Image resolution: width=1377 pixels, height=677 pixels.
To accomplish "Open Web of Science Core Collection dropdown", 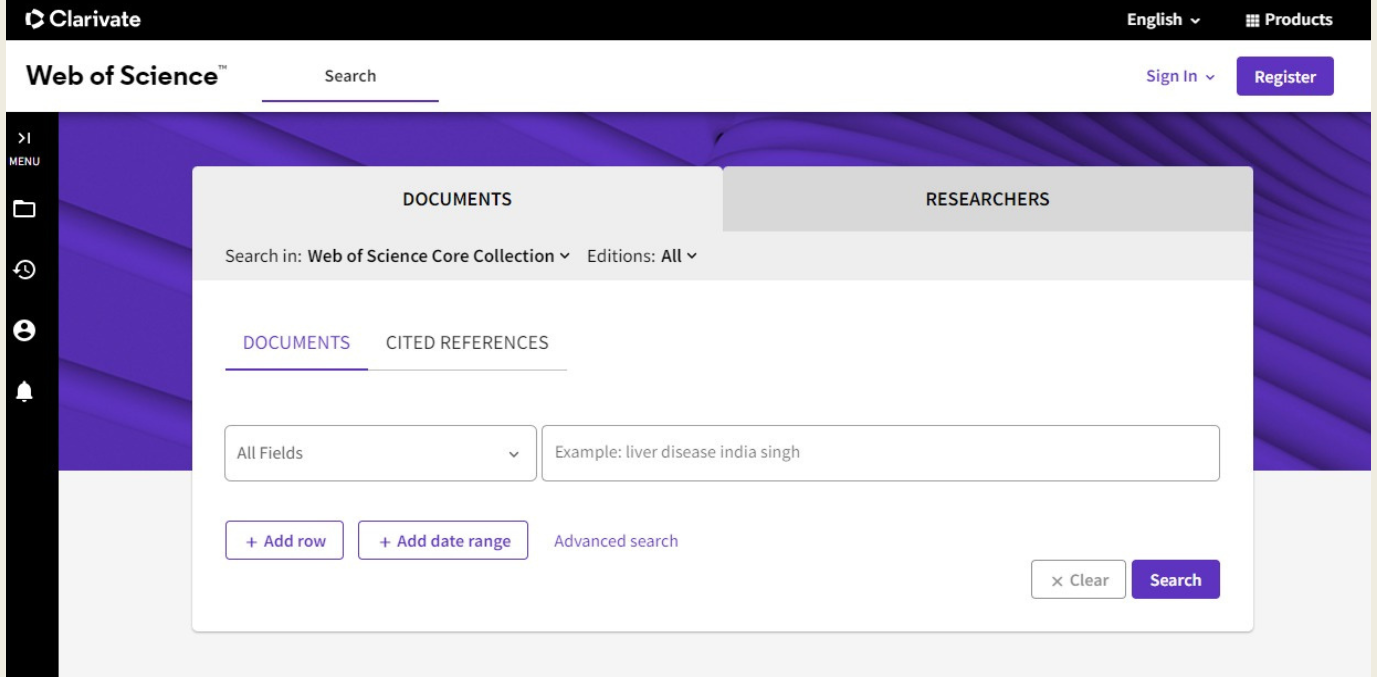I will point(439,256).
